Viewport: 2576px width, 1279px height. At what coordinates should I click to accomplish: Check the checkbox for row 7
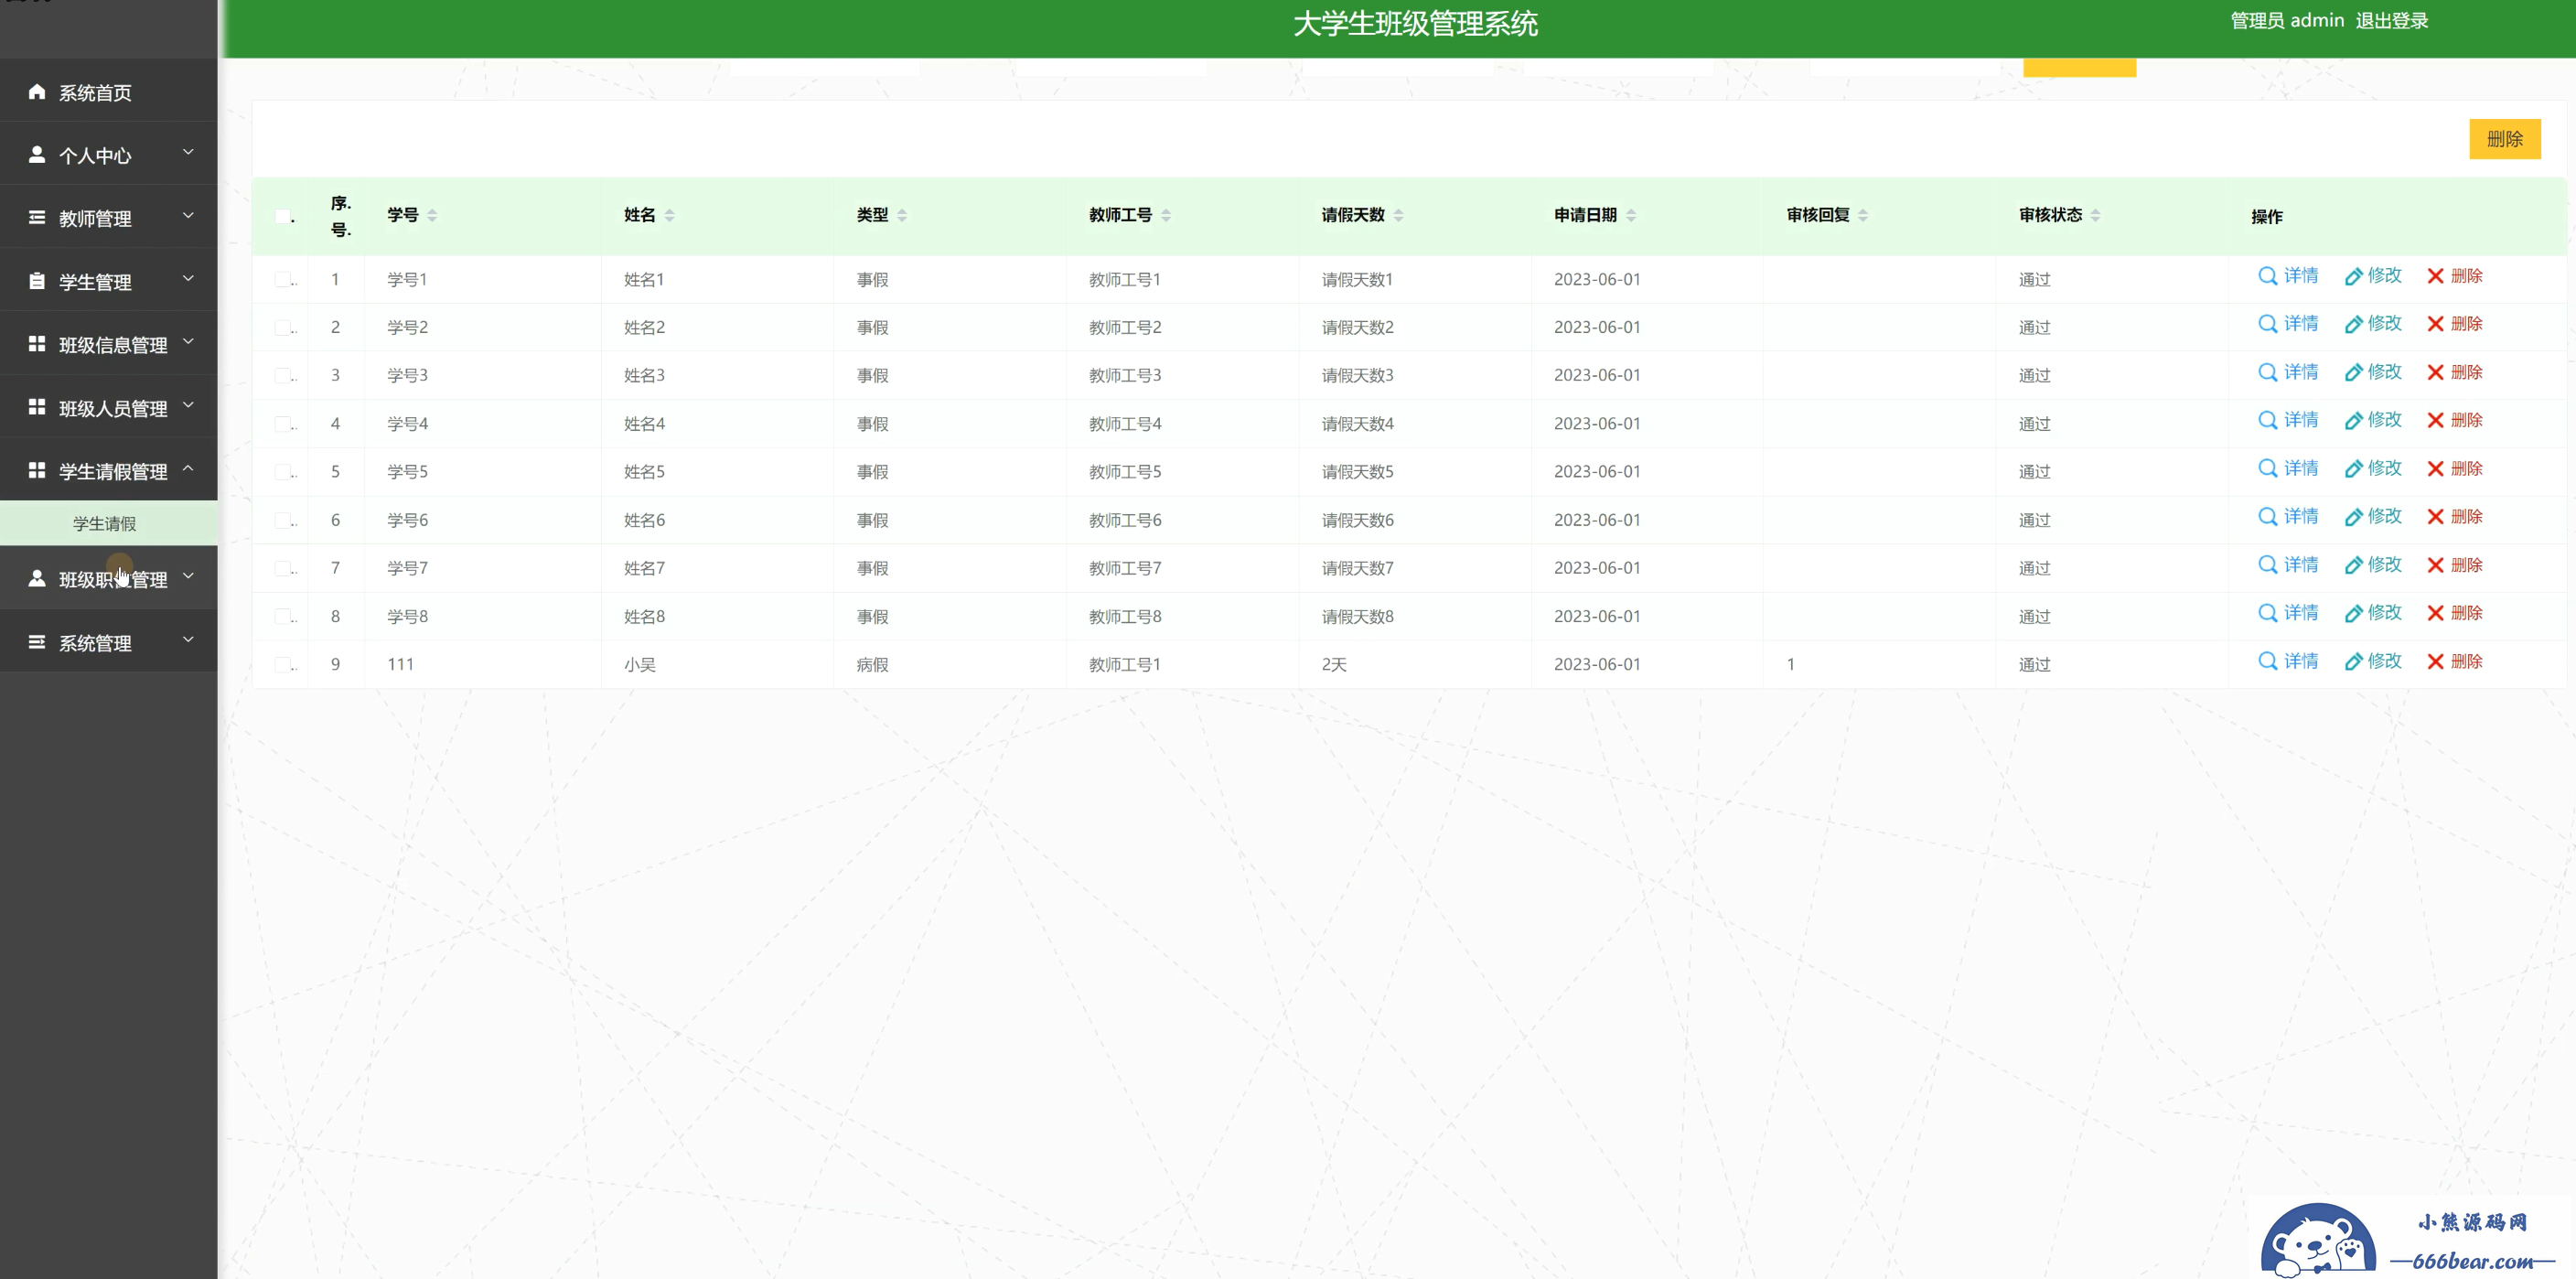283,568
